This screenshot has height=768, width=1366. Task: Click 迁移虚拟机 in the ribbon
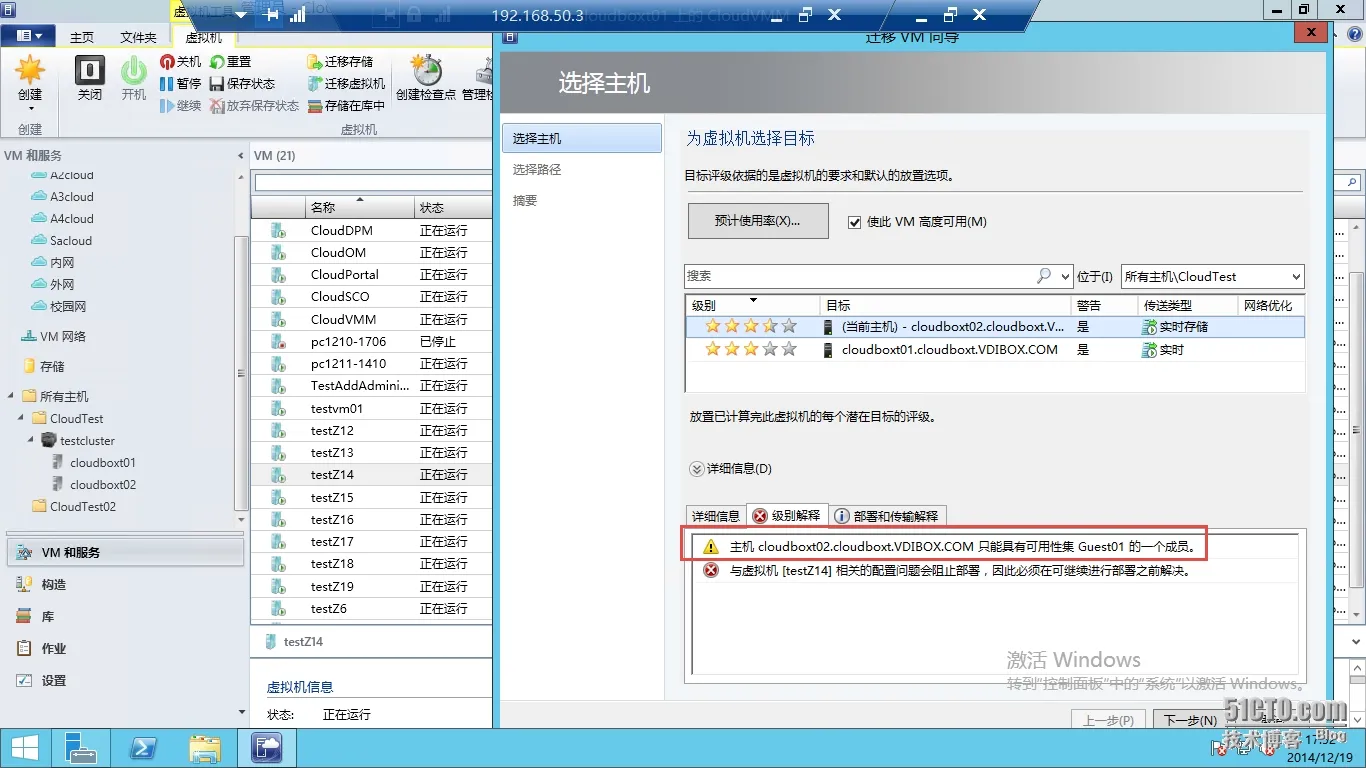(346, 84)
